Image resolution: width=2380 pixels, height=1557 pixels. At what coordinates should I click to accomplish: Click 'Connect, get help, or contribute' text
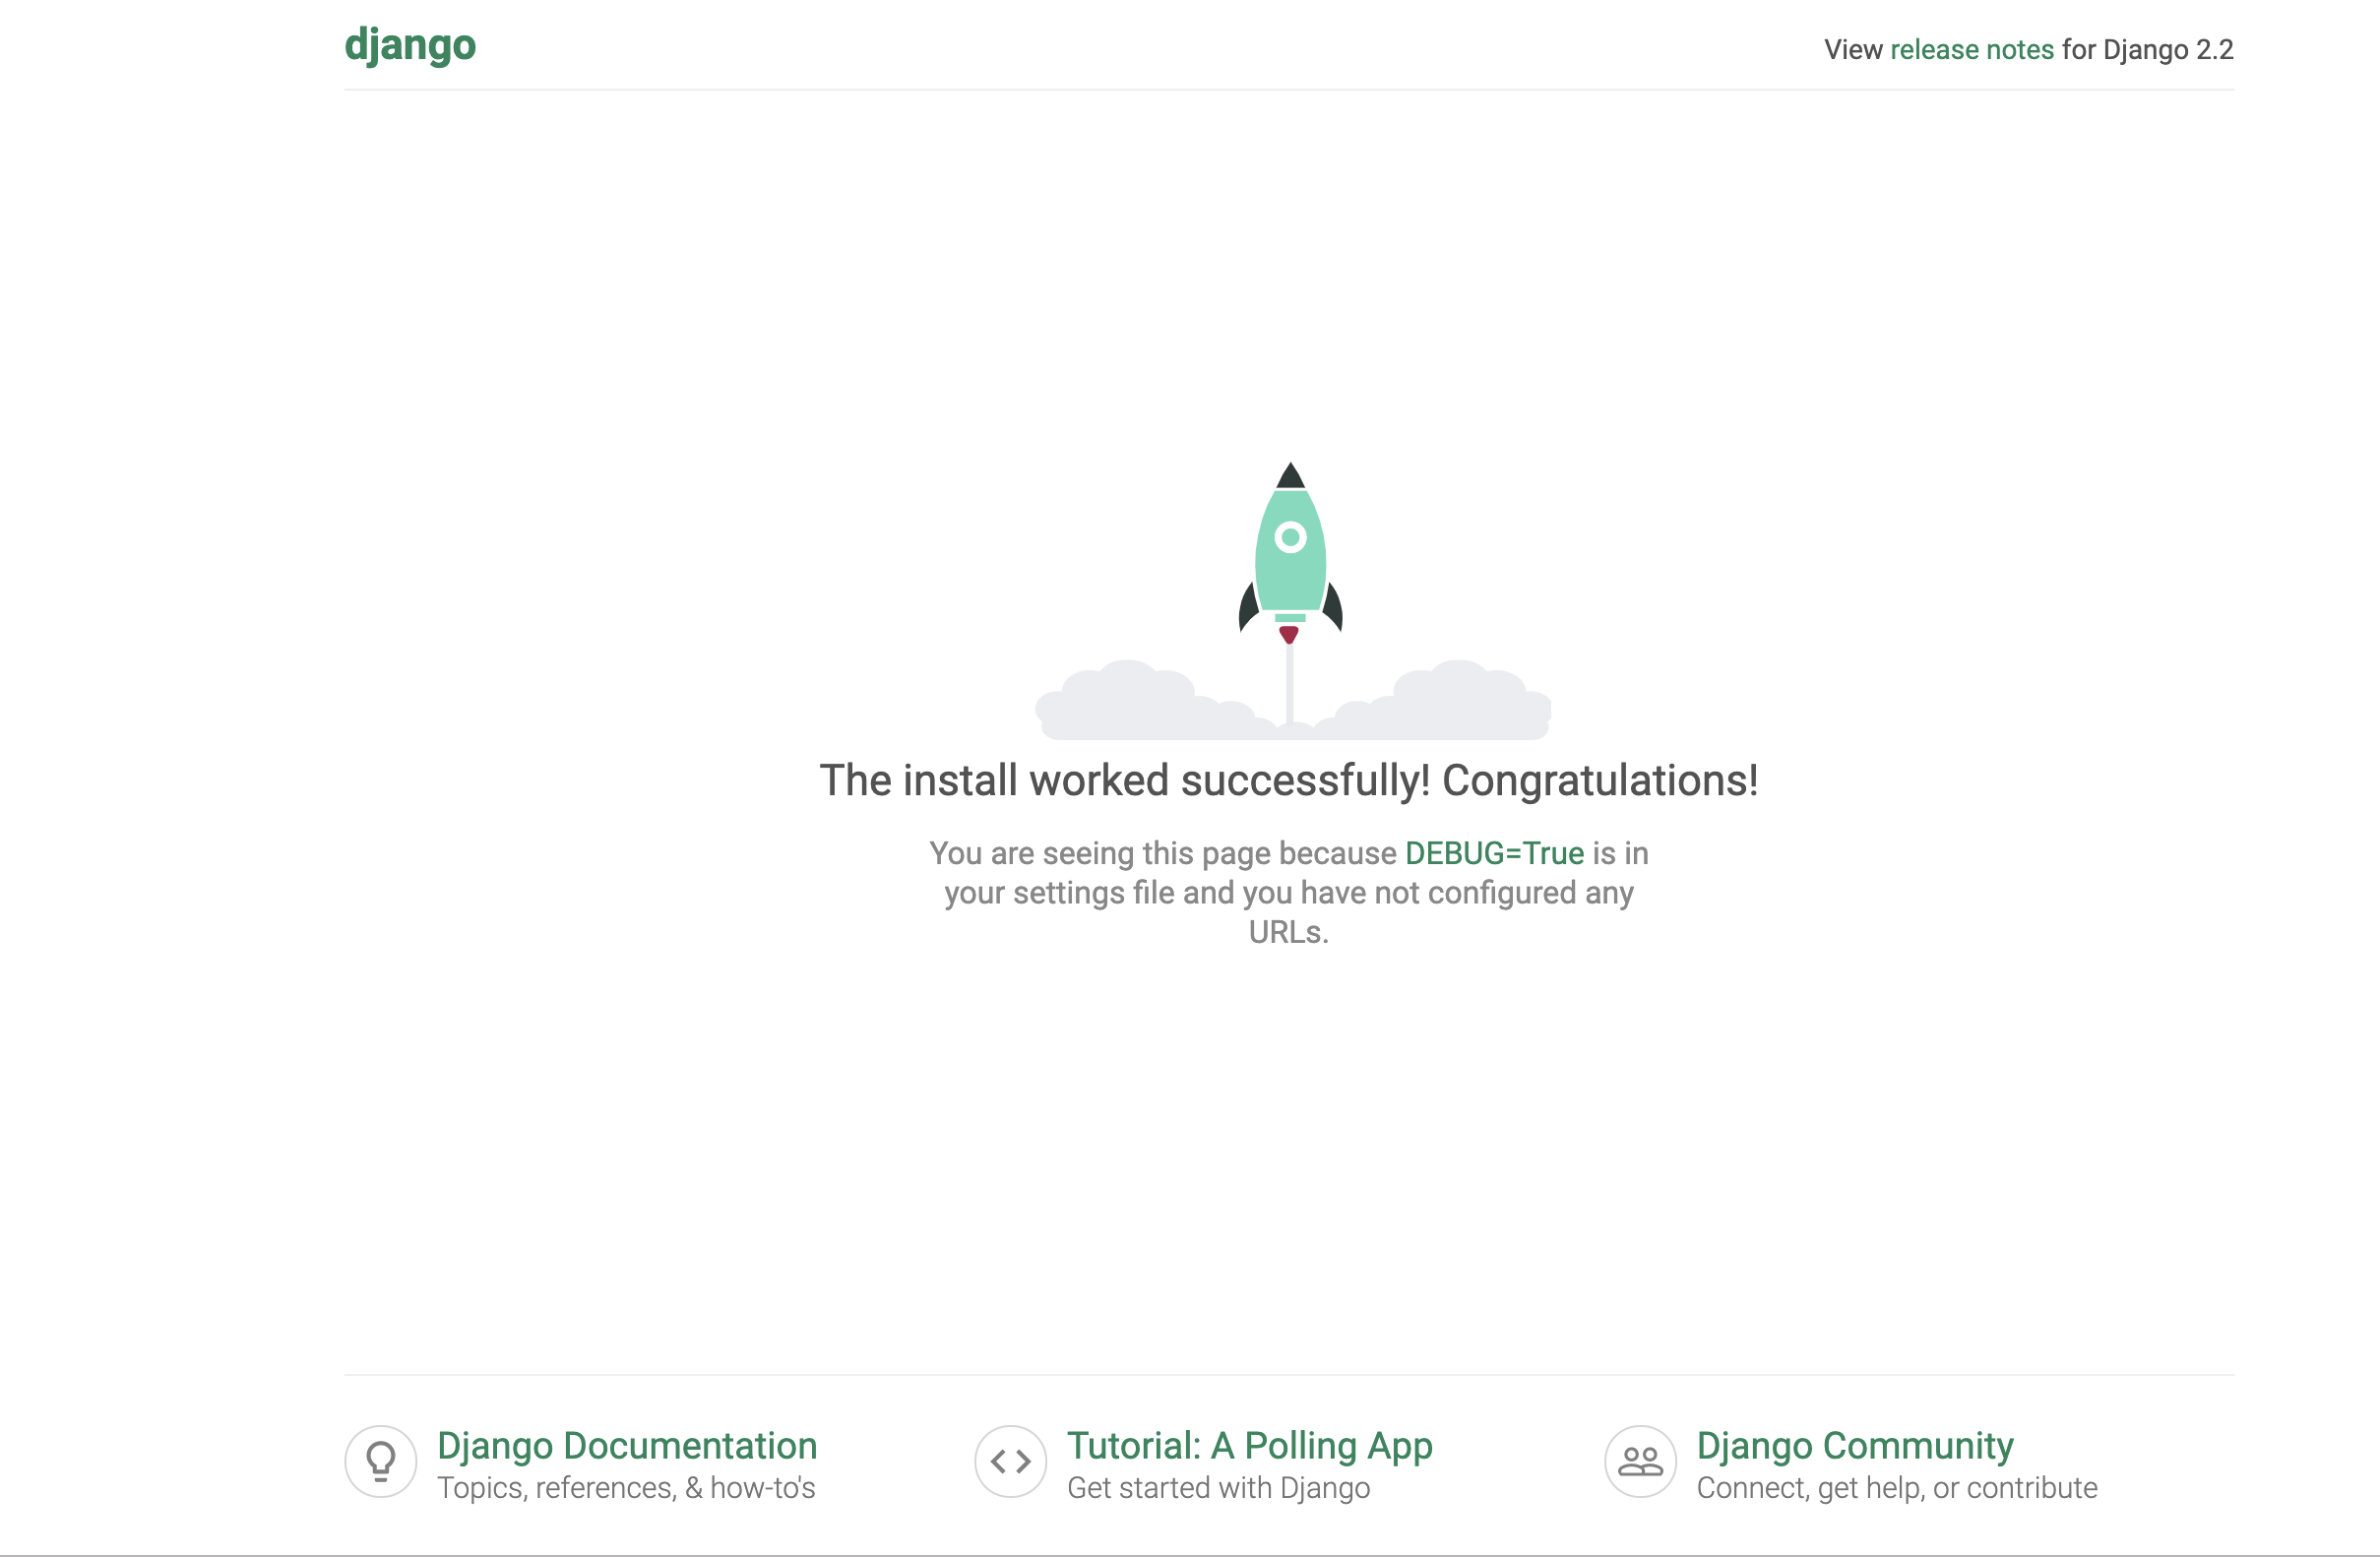coord(1896,1488)
